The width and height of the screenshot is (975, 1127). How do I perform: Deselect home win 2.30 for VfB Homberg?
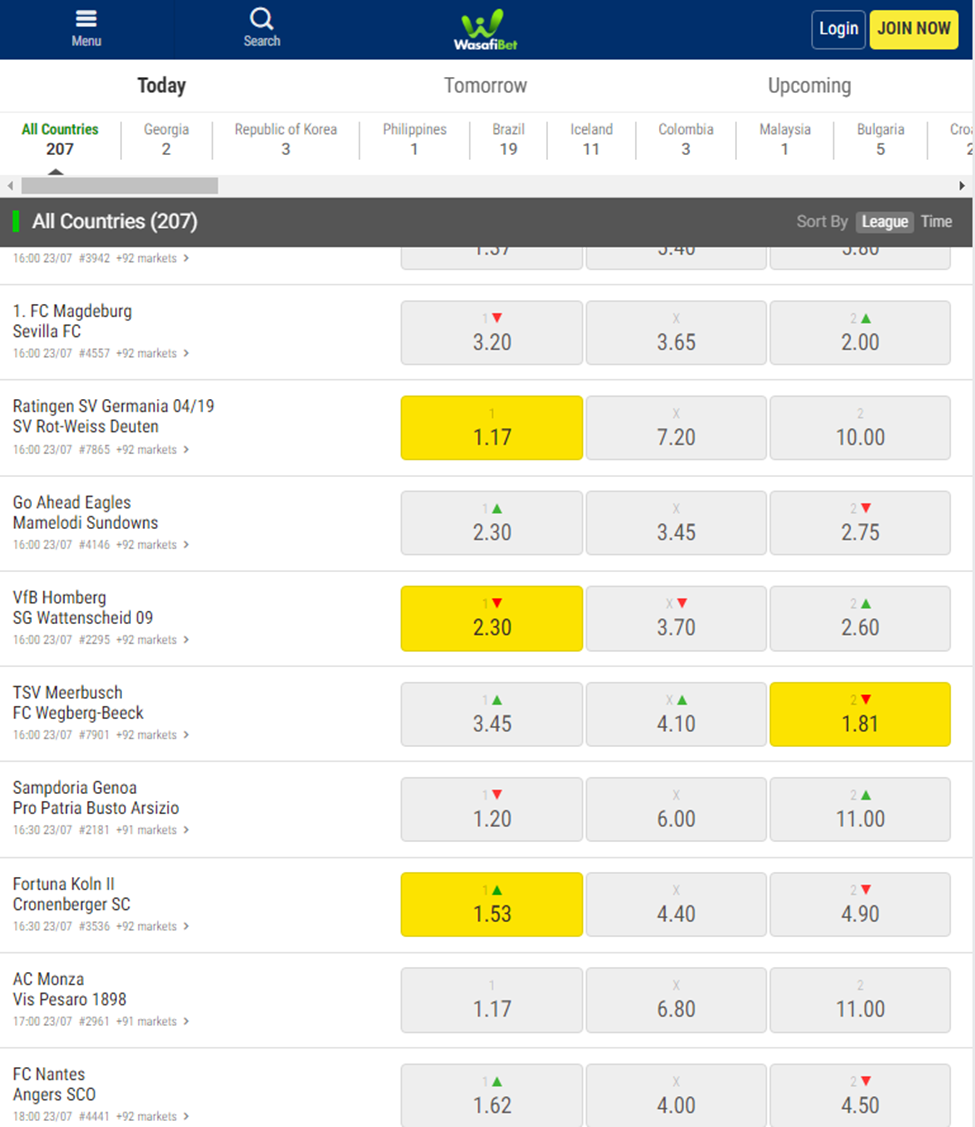tap(491, 619)
